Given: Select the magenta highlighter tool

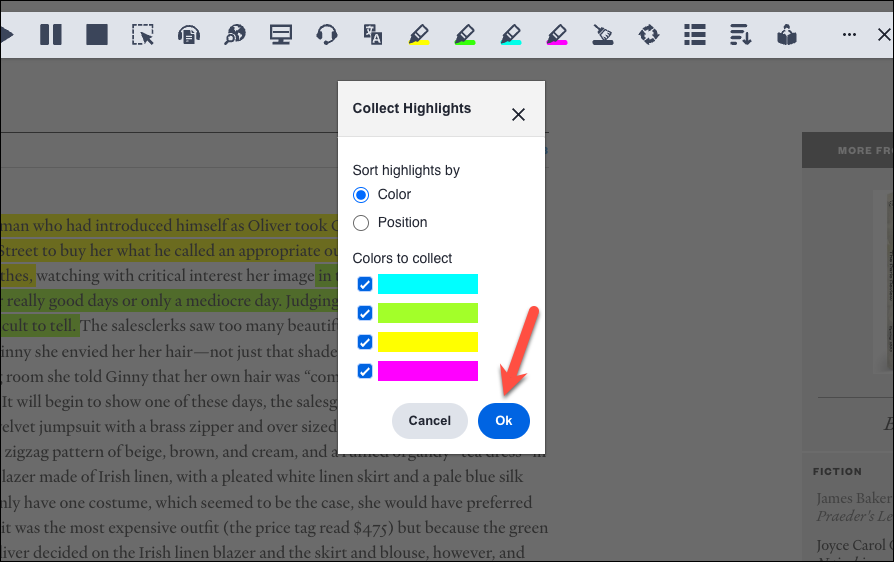Looking at the screenshot, I should pyautogui.click(x=556, y=35).
